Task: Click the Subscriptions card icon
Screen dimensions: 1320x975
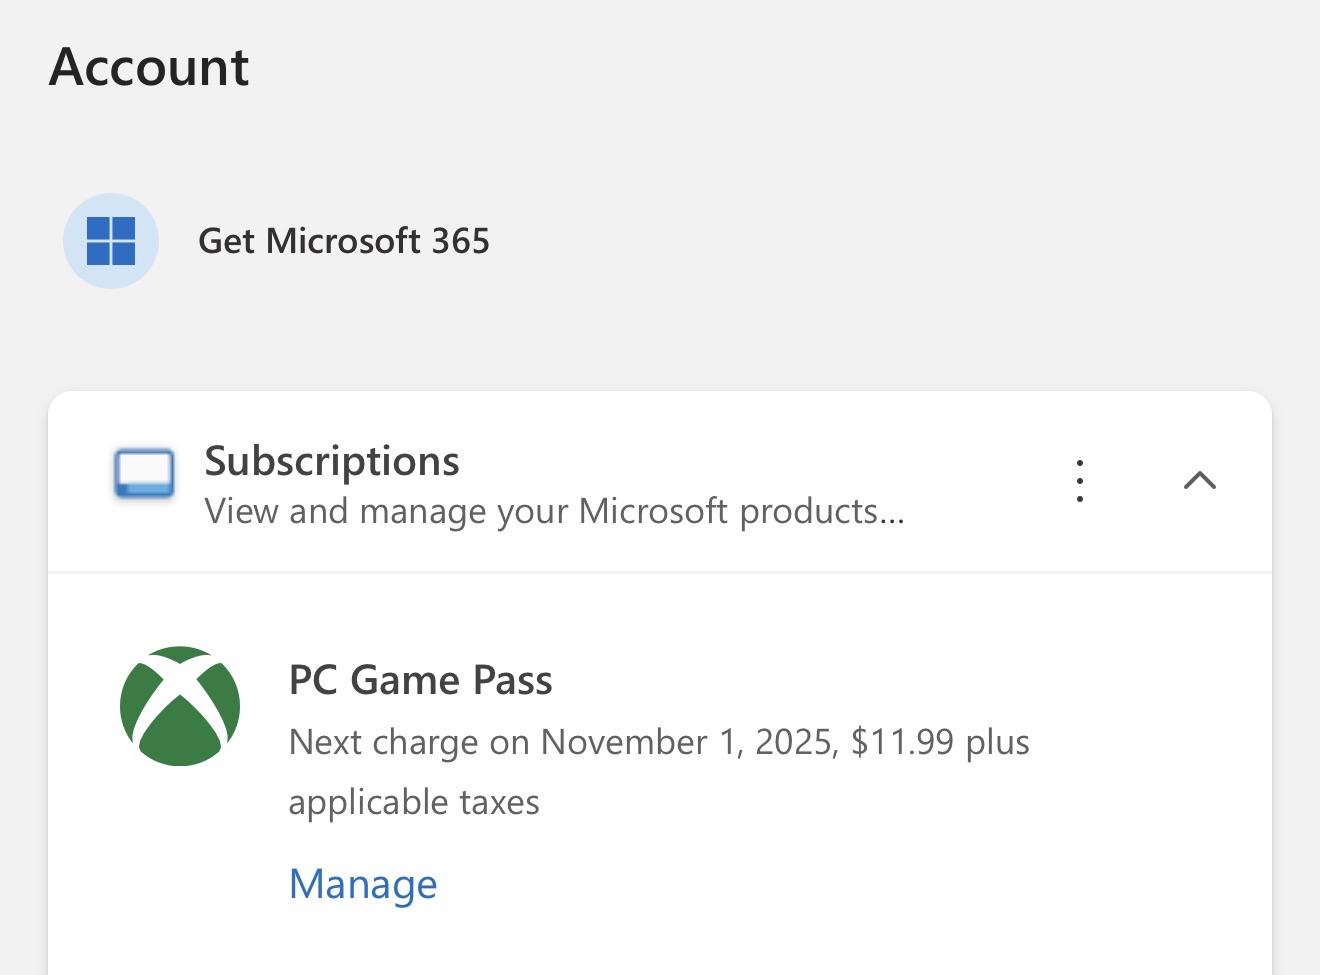Action: point(144,473)
